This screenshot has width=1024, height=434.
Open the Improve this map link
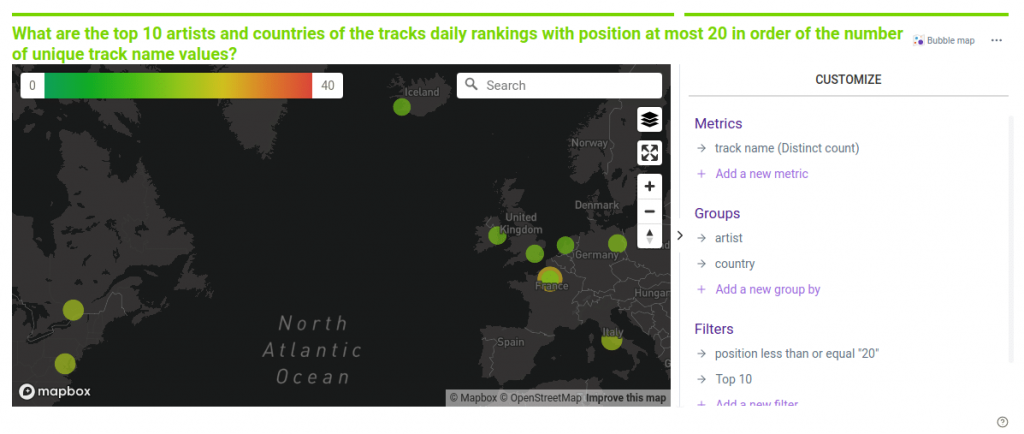point(626,398)
